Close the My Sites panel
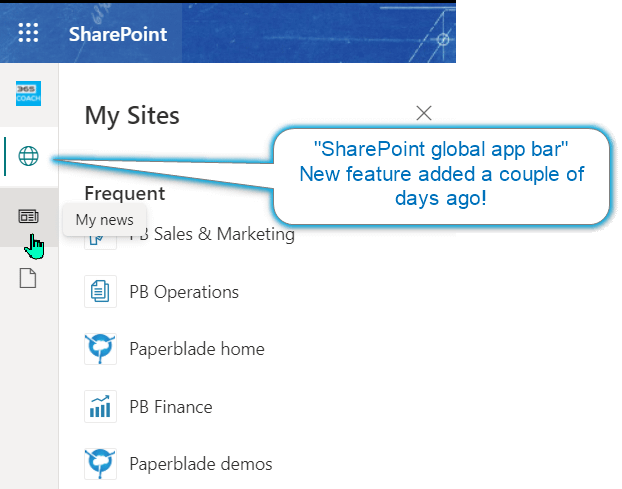Viewport: 622px width, 489px height. click(x=424, y=113)
